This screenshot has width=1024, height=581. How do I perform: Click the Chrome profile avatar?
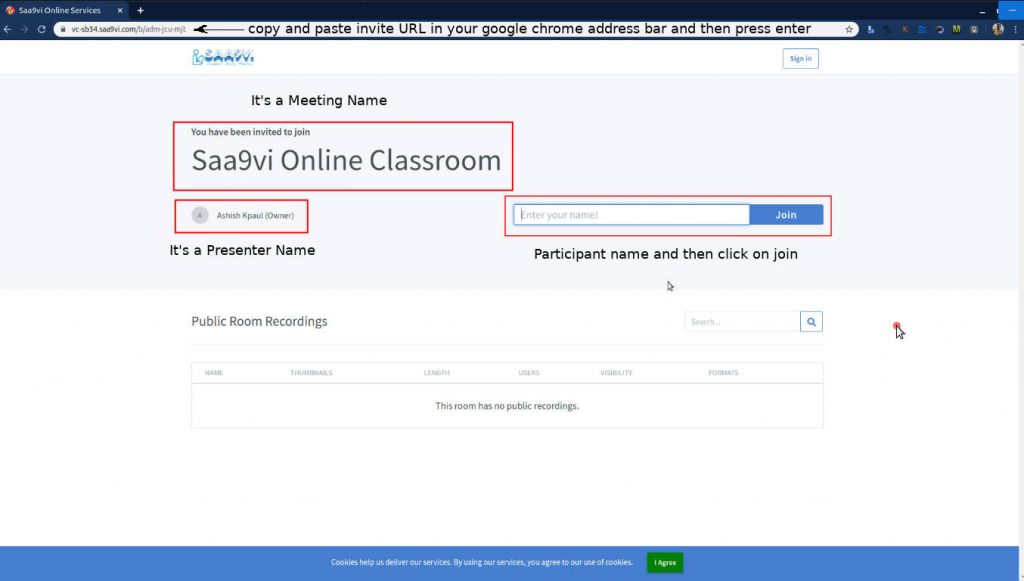997,30
